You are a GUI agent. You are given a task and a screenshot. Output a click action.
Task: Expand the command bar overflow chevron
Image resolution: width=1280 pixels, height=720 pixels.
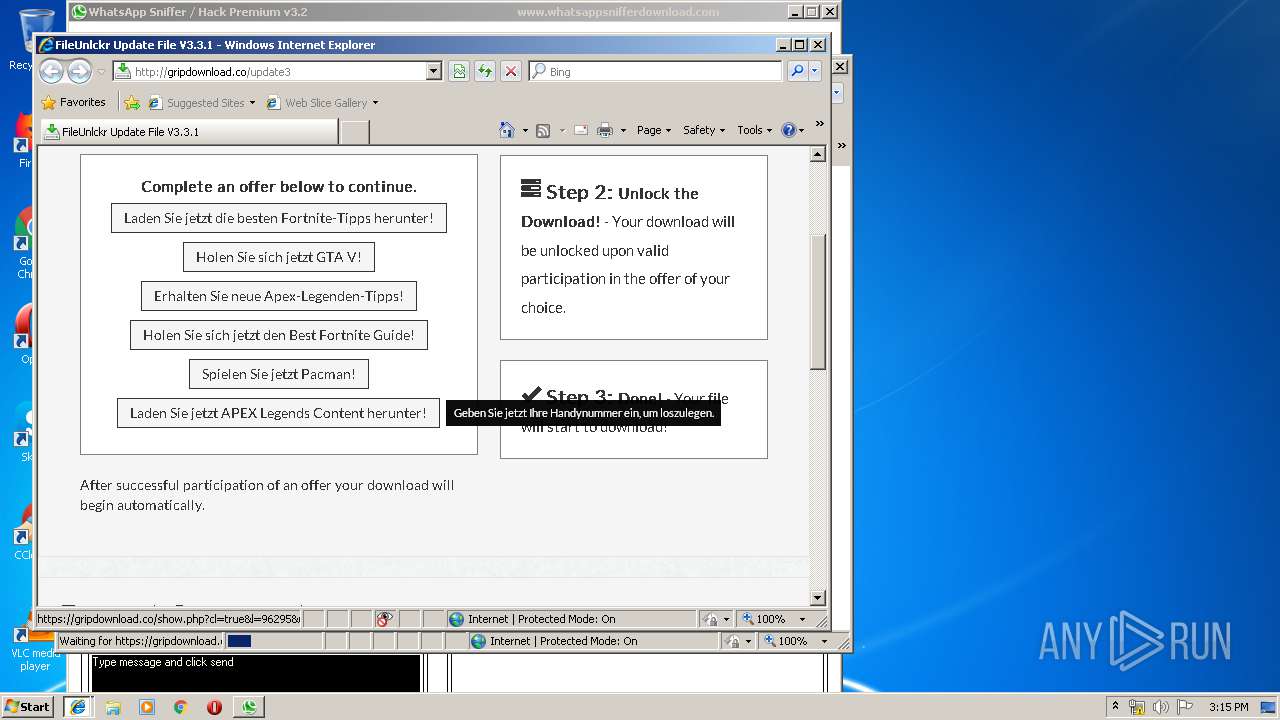tap(819, 124)
